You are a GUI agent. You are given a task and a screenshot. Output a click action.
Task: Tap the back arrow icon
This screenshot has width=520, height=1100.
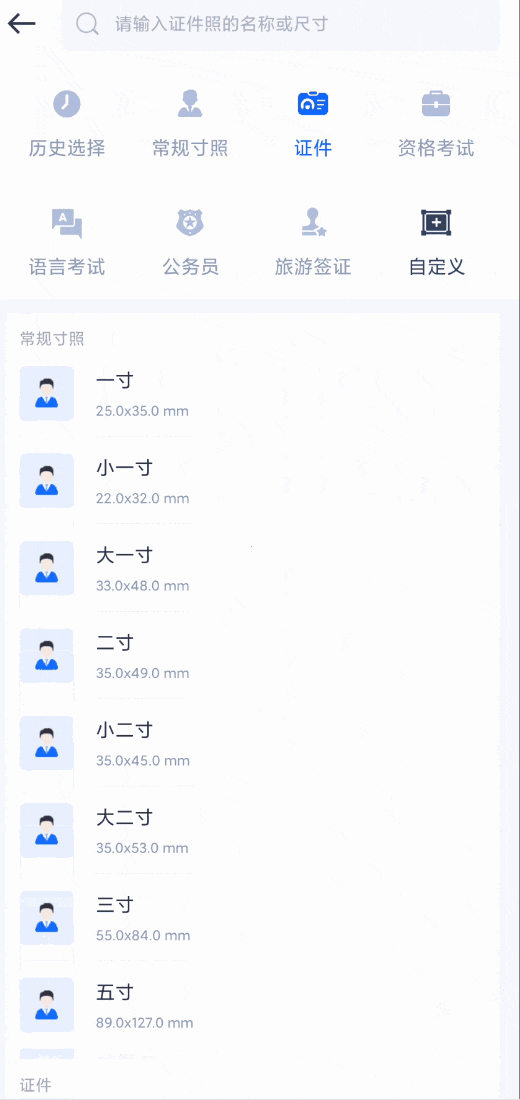(x=22, y=24)
